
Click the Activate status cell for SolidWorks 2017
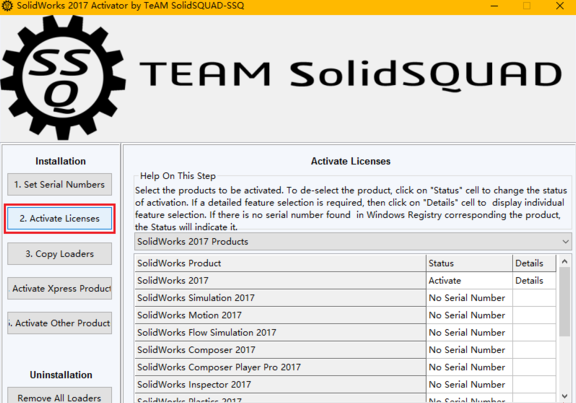click(x=469, y=281)
